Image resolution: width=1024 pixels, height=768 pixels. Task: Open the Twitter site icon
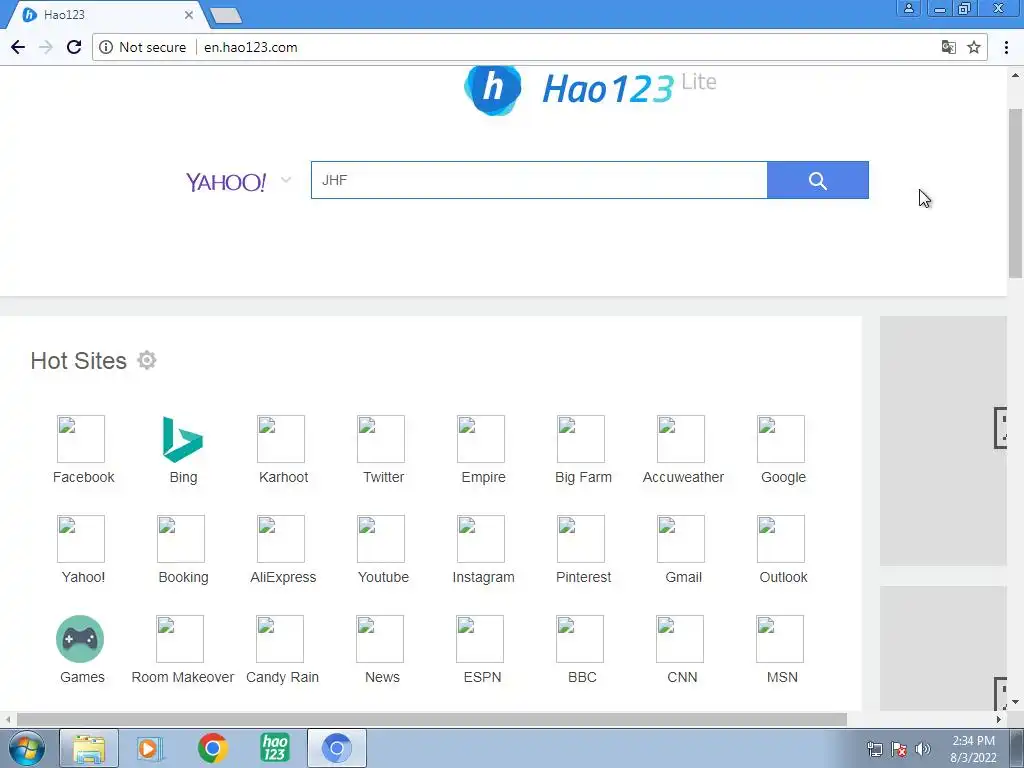(381, 439)
